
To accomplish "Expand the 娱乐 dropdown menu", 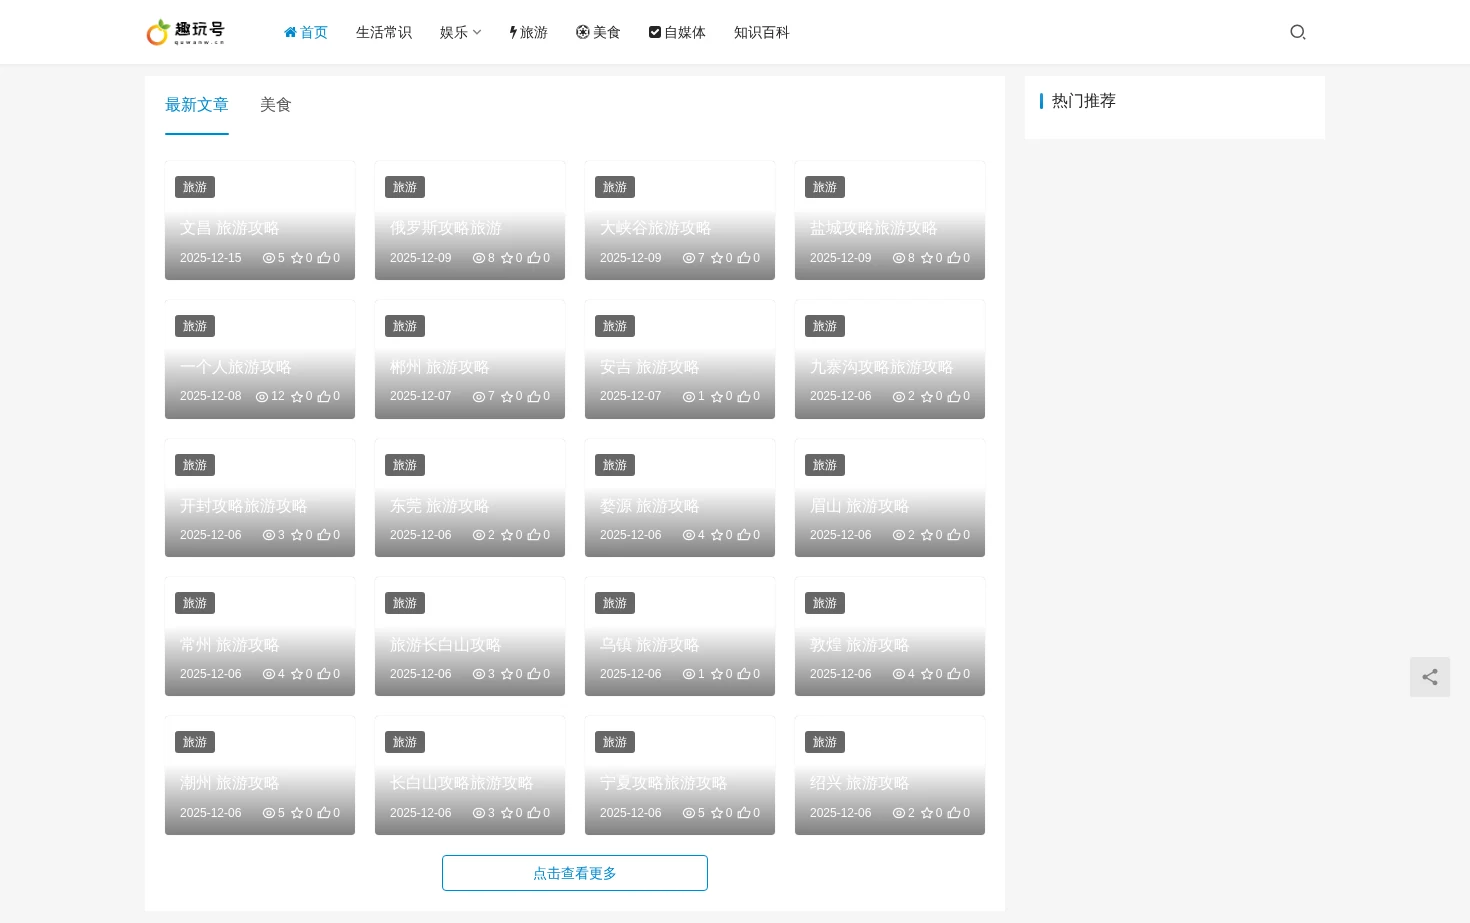I will click(x=460, y=32).
